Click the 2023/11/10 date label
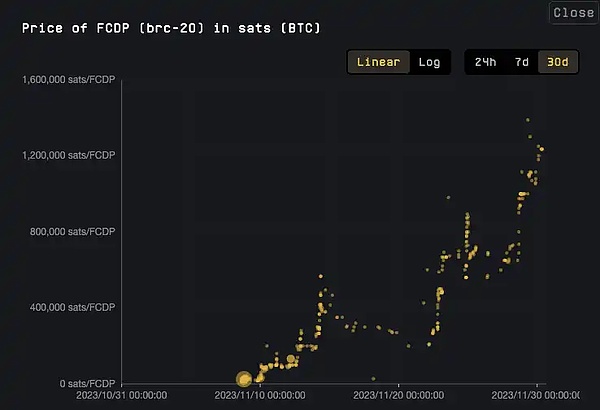The height and width of the screenshot is (410, 600). click(260, 396)
